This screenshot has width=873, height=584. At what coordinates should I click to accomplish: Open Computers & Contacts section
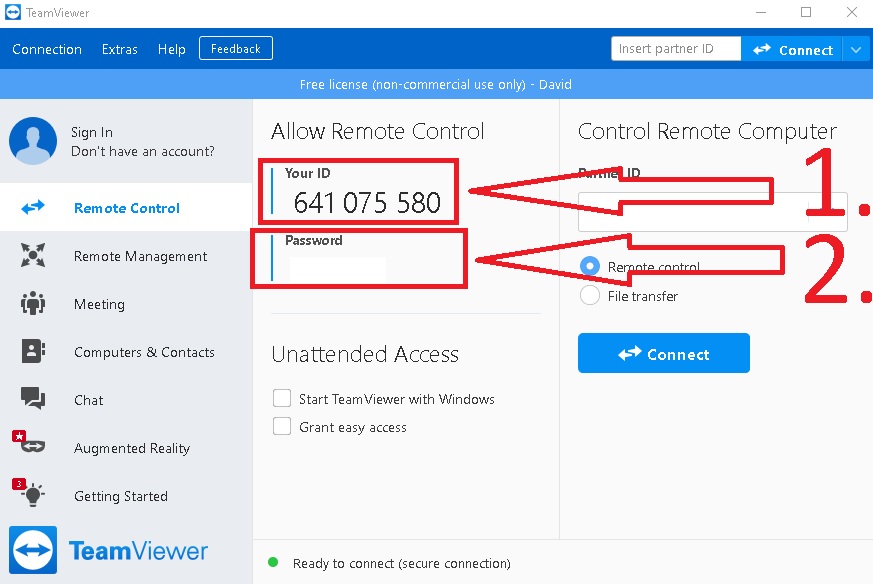click(126, 352)
